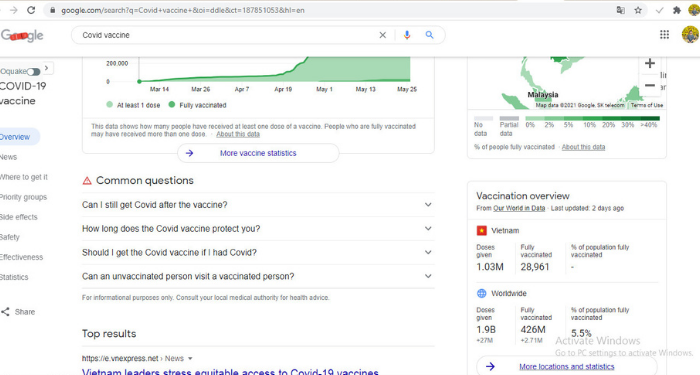Click the arrow icon beside More locations and statistics
Viewport: 700px width, 375px height.
pos(490,367)
